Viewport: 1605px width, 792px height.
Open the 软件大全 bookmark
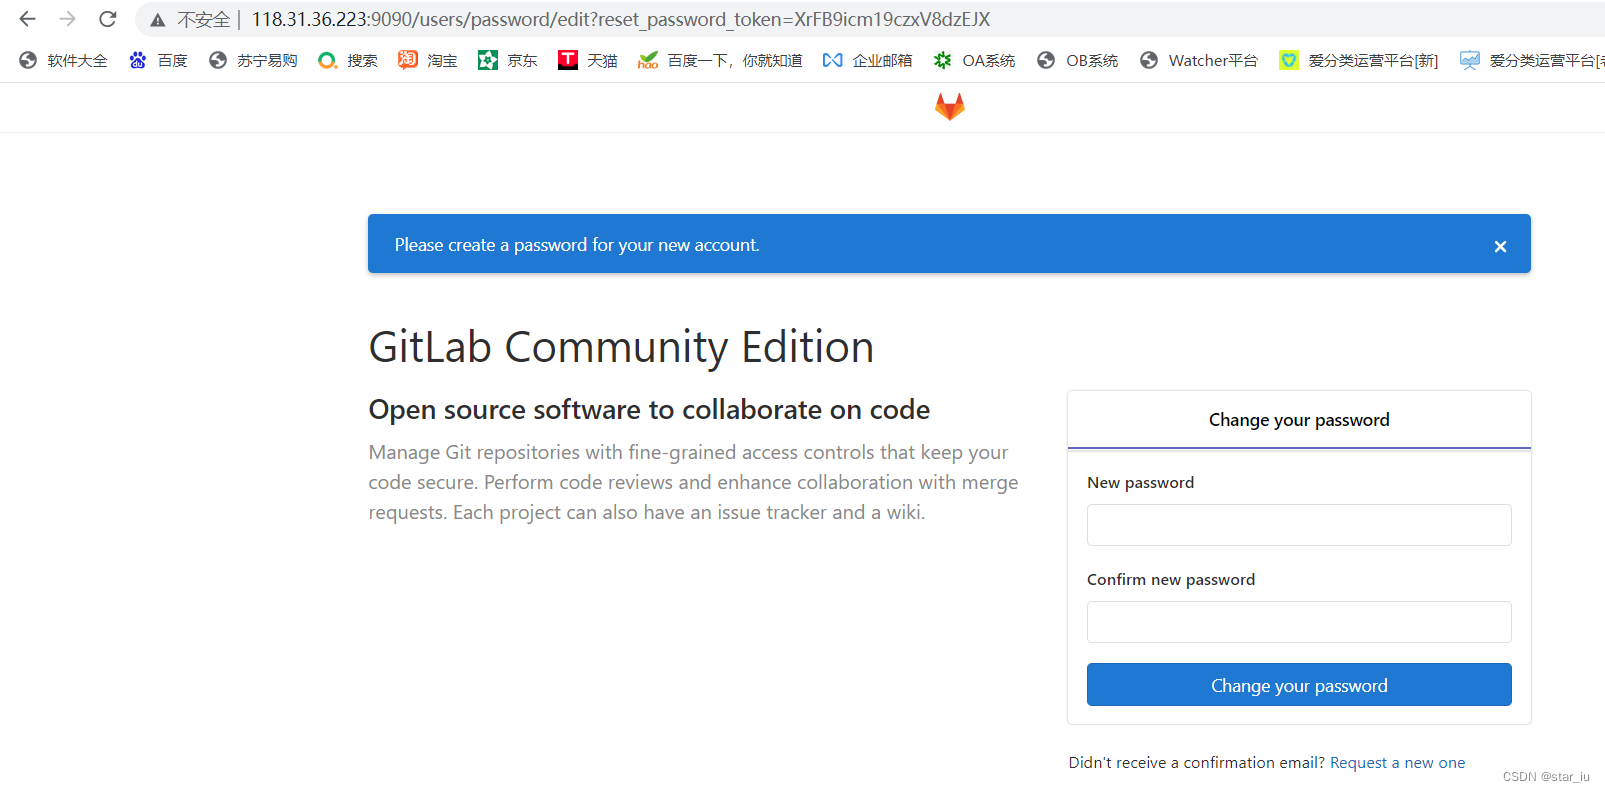(x=63, y=60)
